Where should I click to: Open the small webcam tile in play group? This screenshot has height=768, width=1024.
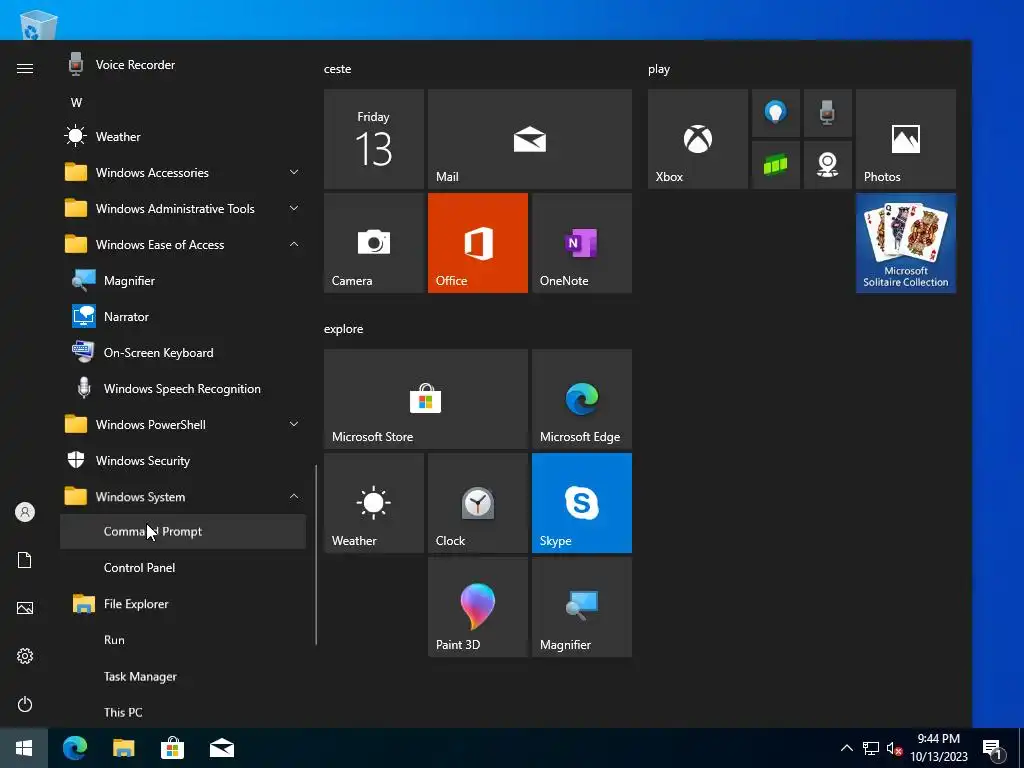[827, 165]
